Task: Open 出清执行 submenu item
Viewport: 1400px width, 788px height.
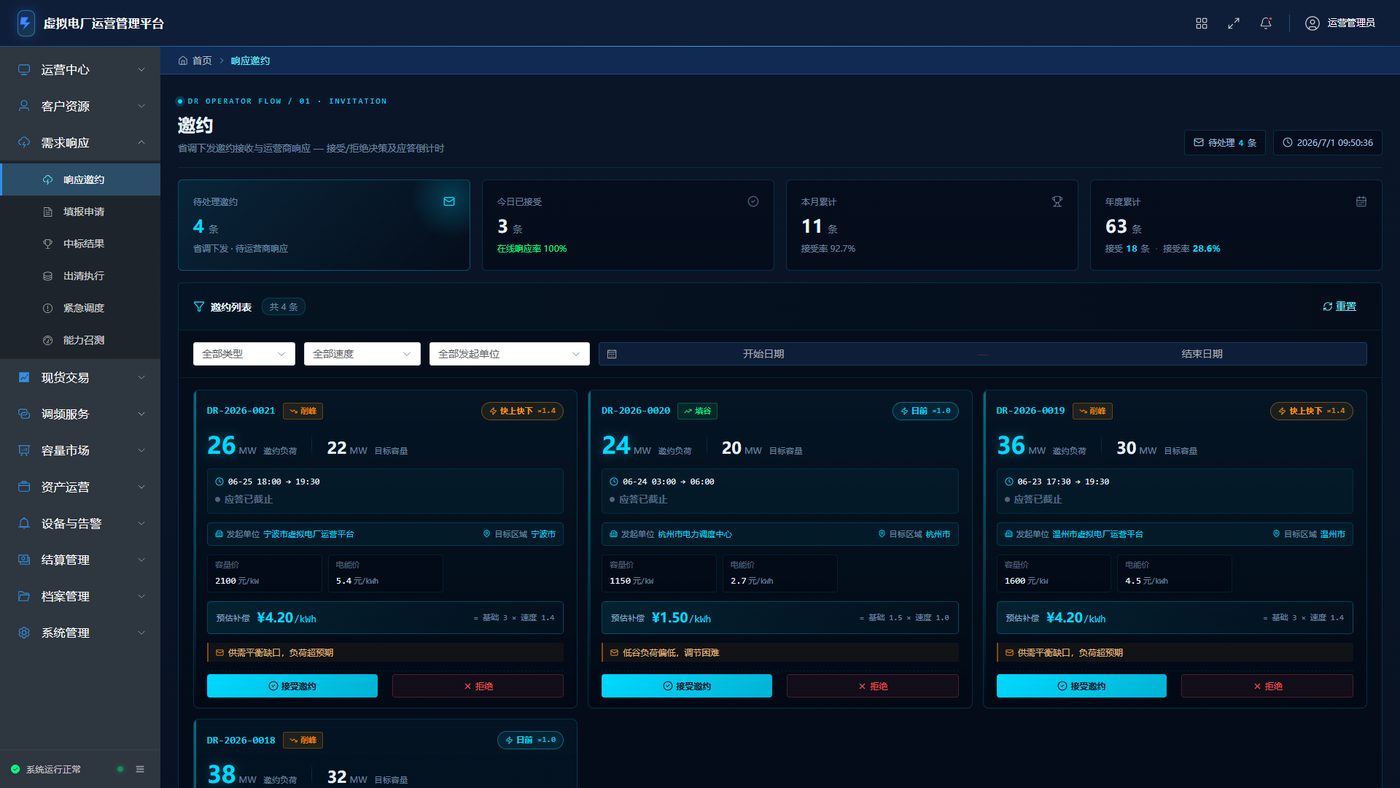Action: click(x=80, y=276)
